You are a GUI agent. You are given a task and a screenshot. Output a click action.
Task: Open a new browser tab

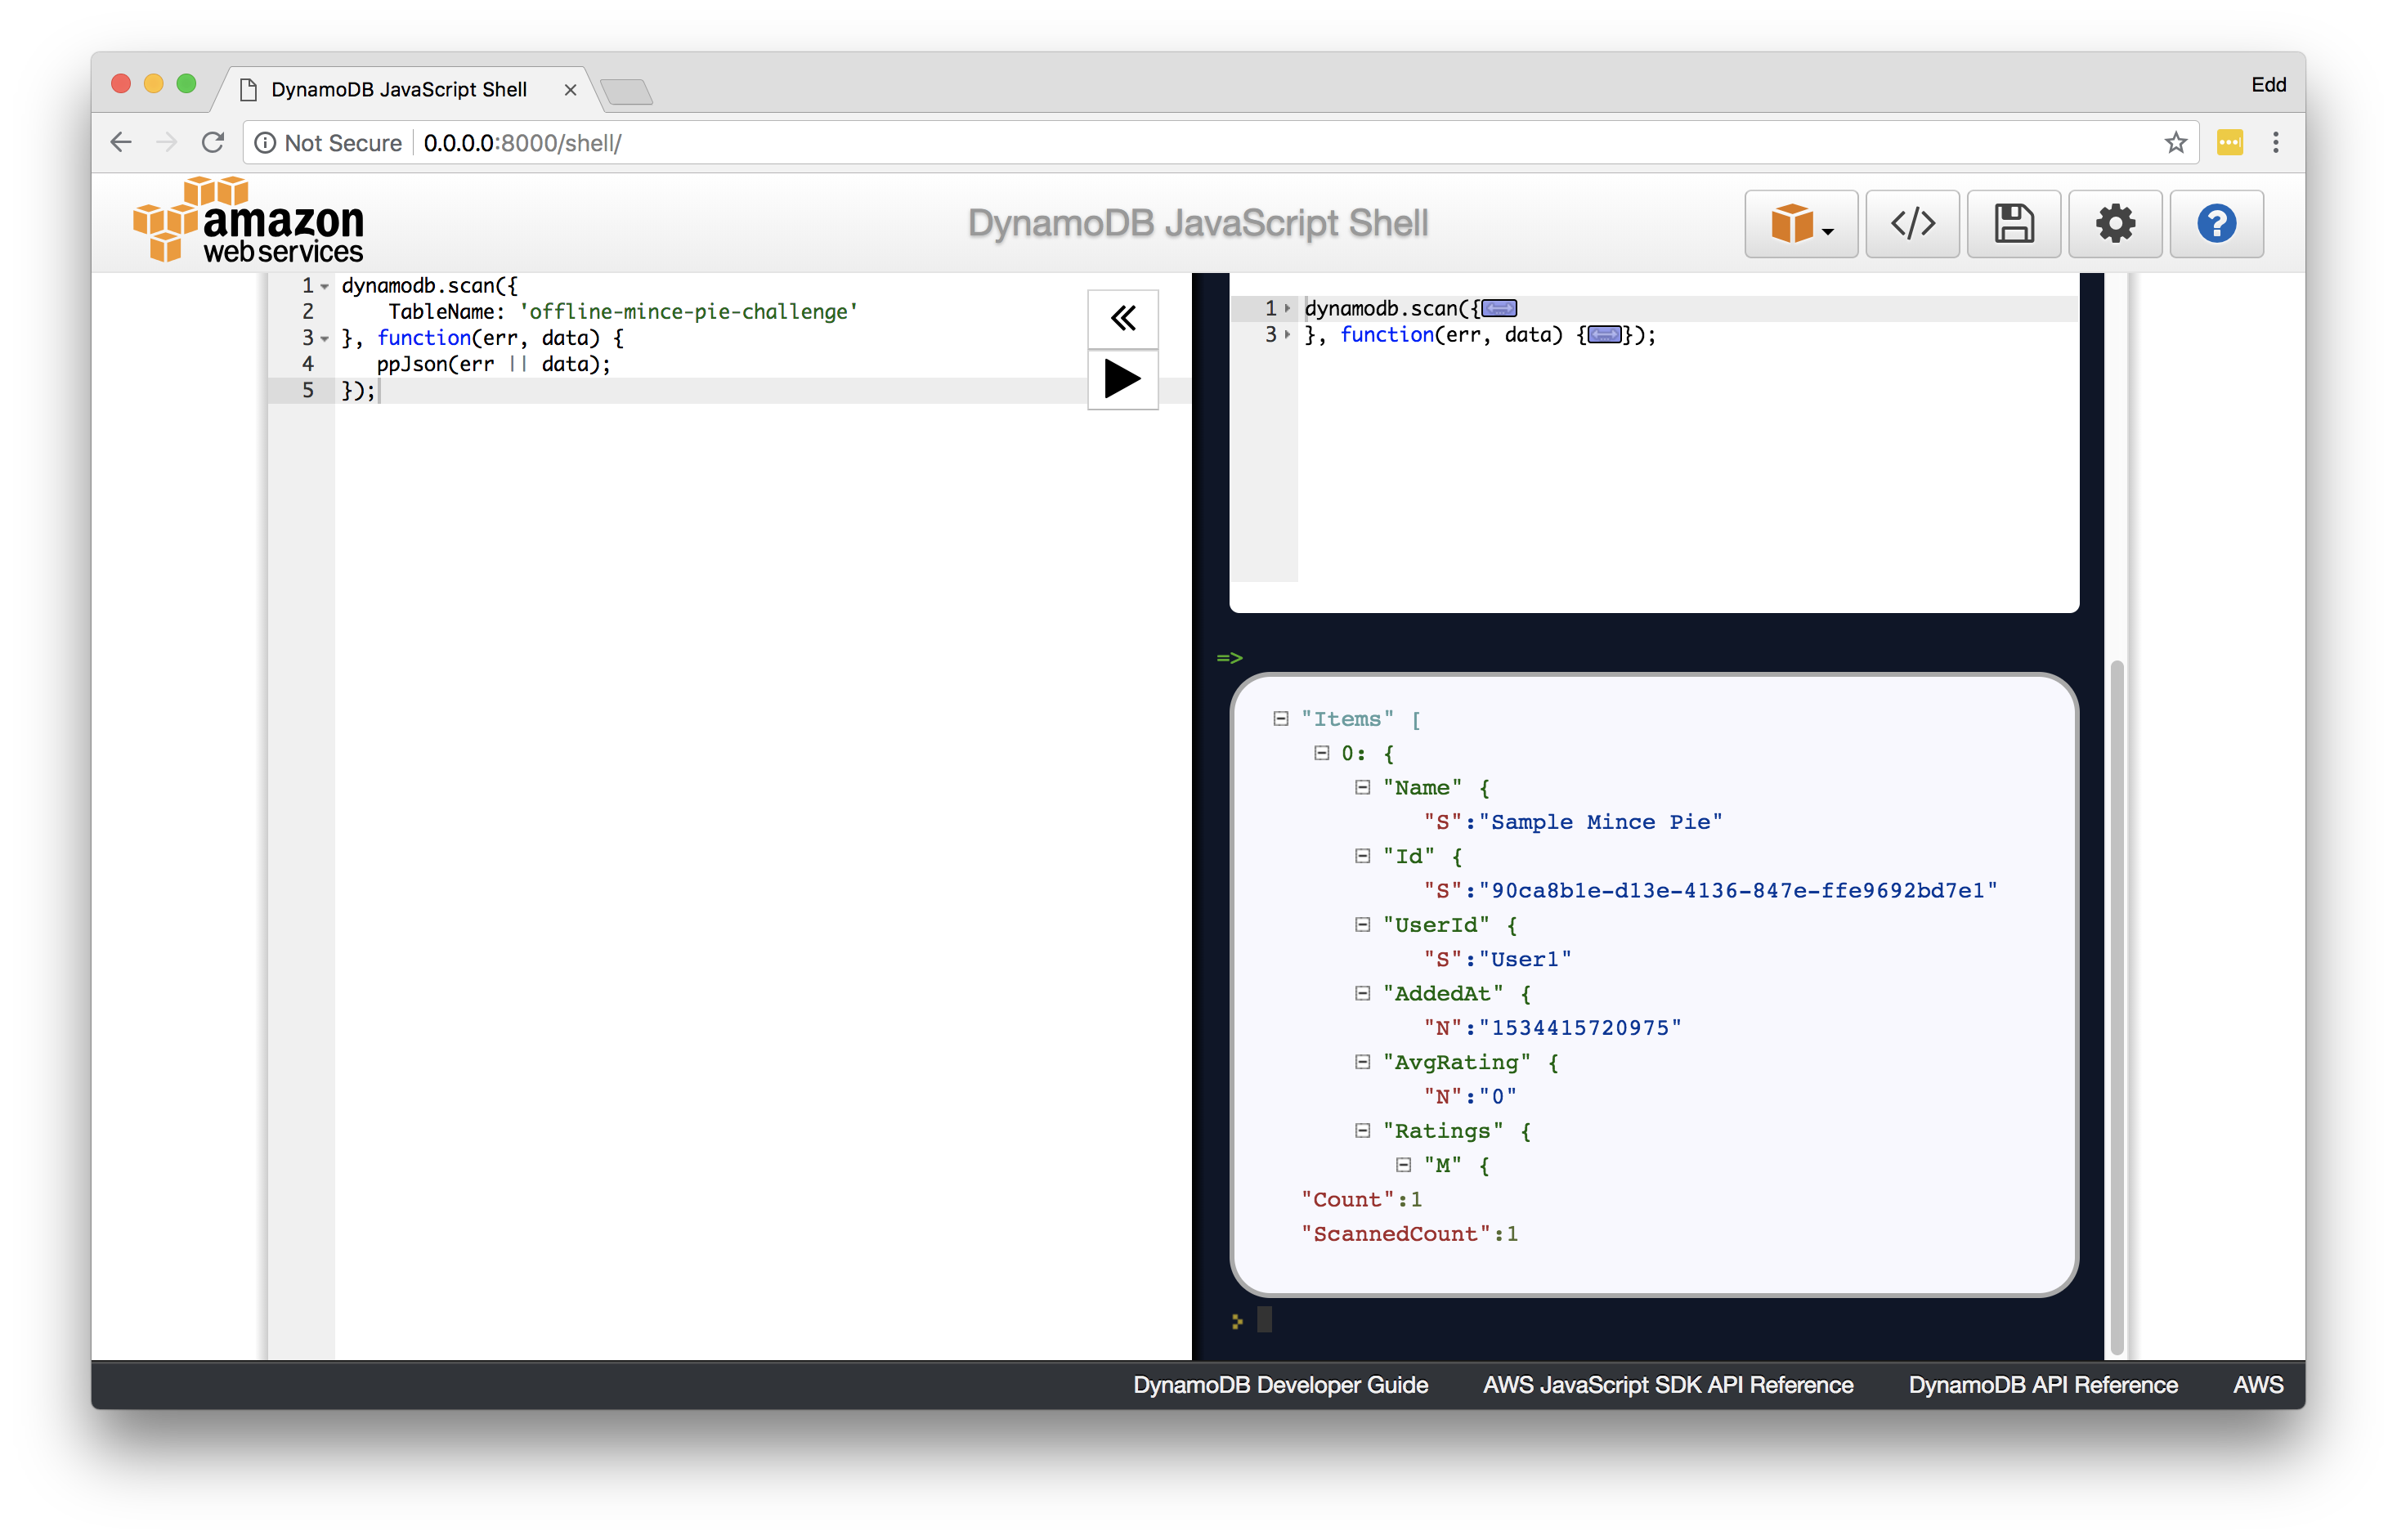click(x=627, y=92)
